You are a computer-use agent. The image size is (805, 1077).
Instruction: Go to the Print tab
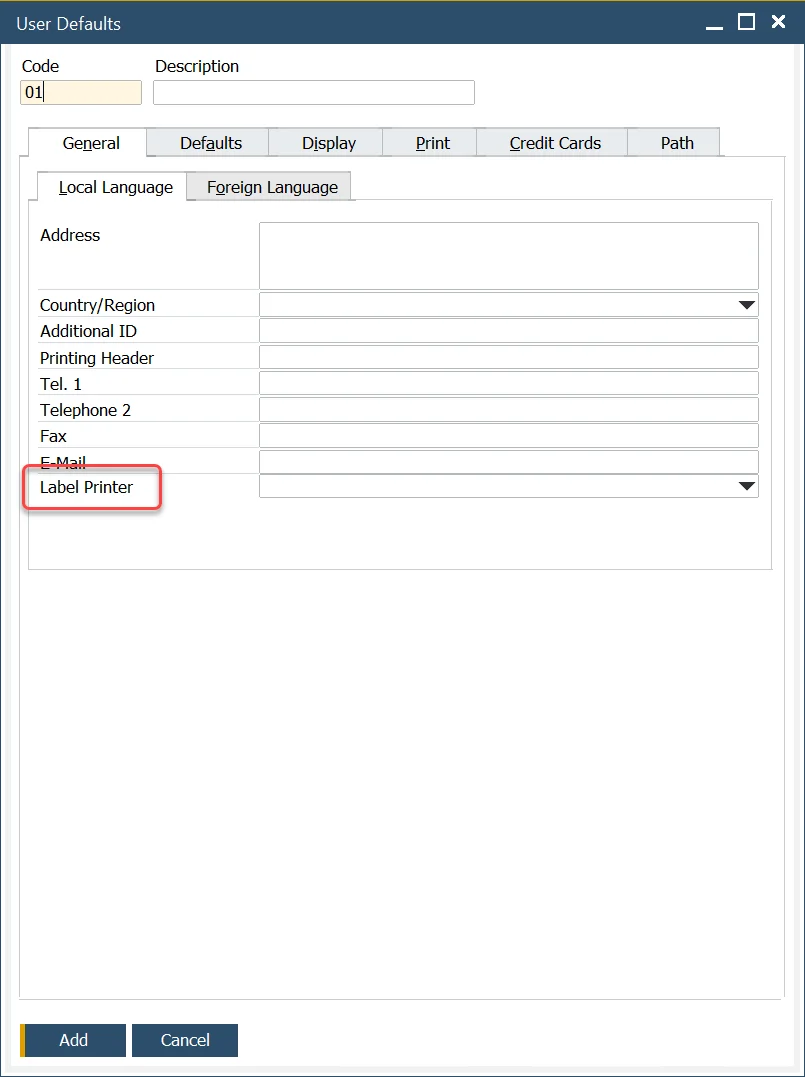(432, 143)
